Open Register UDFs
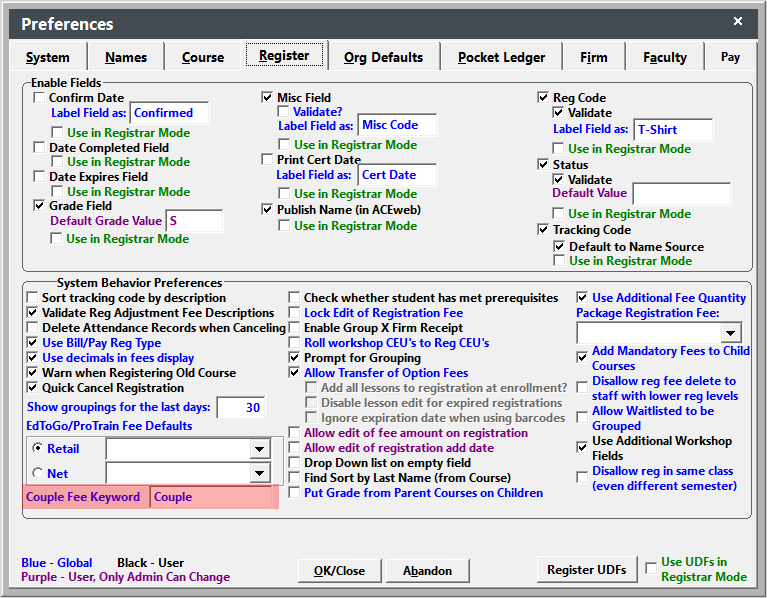Image resolution: width=767 pixels, height=598 pixels. click(587, 570)
